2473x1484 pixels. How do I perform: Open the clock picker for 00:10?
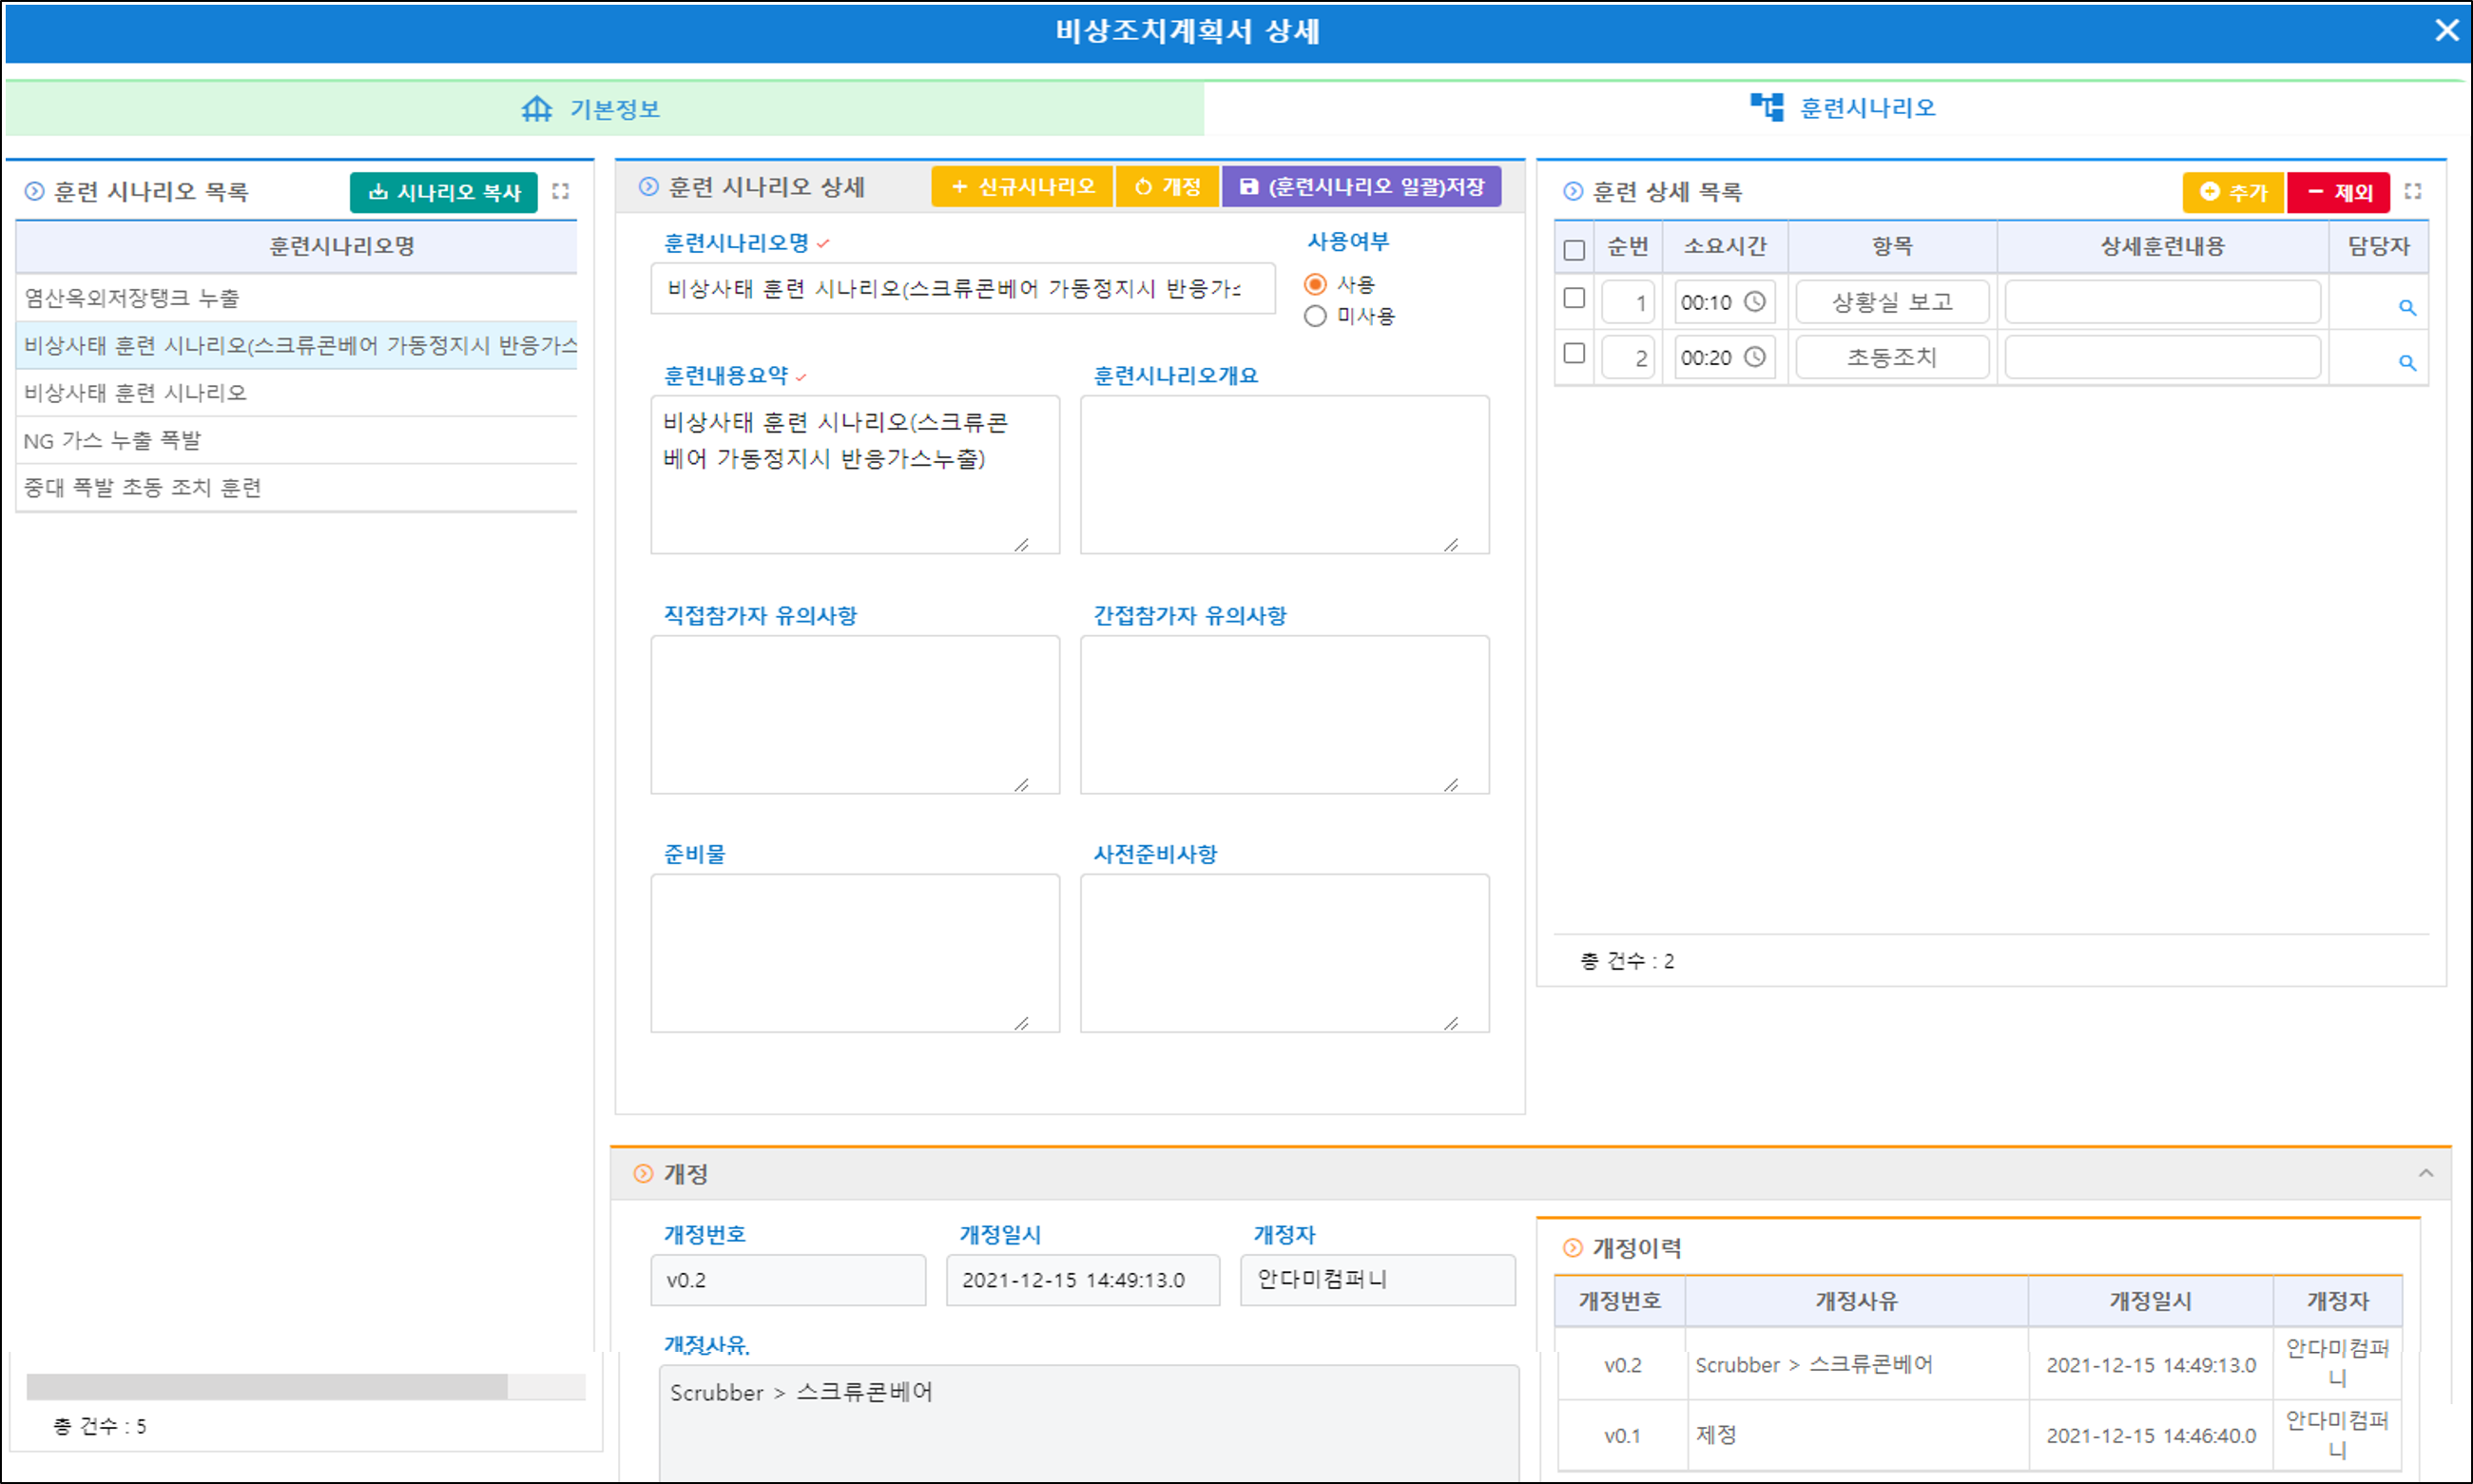pyautogui.click(x=1754, y=302)
